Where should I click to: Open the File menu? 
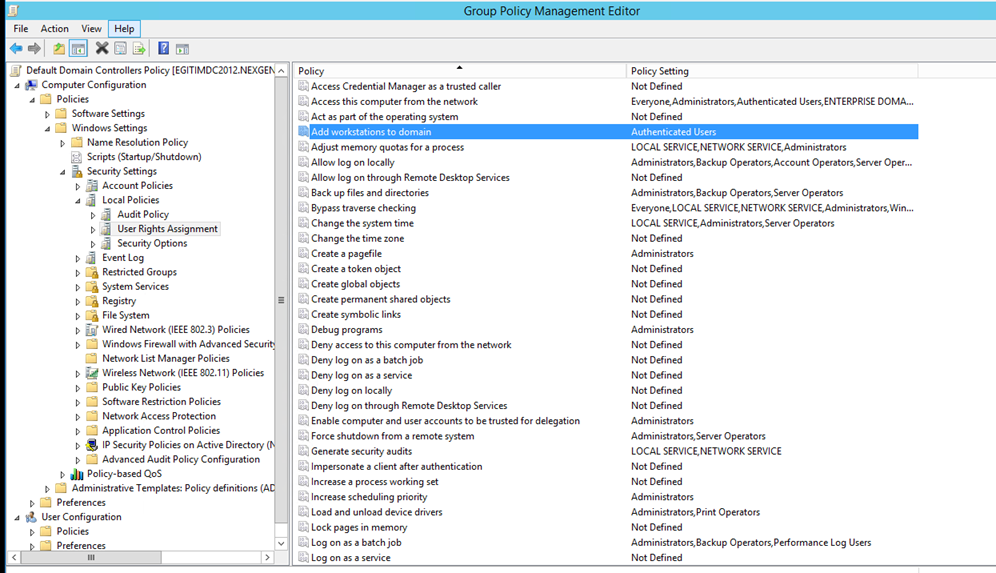point(21,29)
